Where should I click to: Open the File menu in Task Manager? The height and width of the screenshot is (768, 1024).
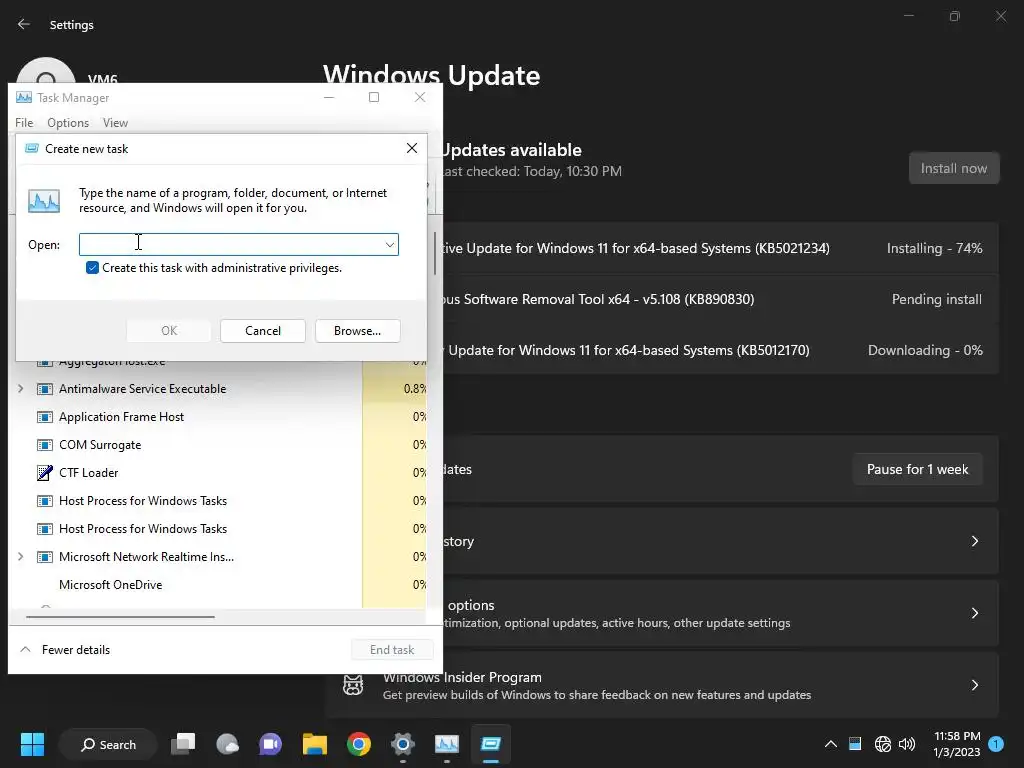point(24,123)
